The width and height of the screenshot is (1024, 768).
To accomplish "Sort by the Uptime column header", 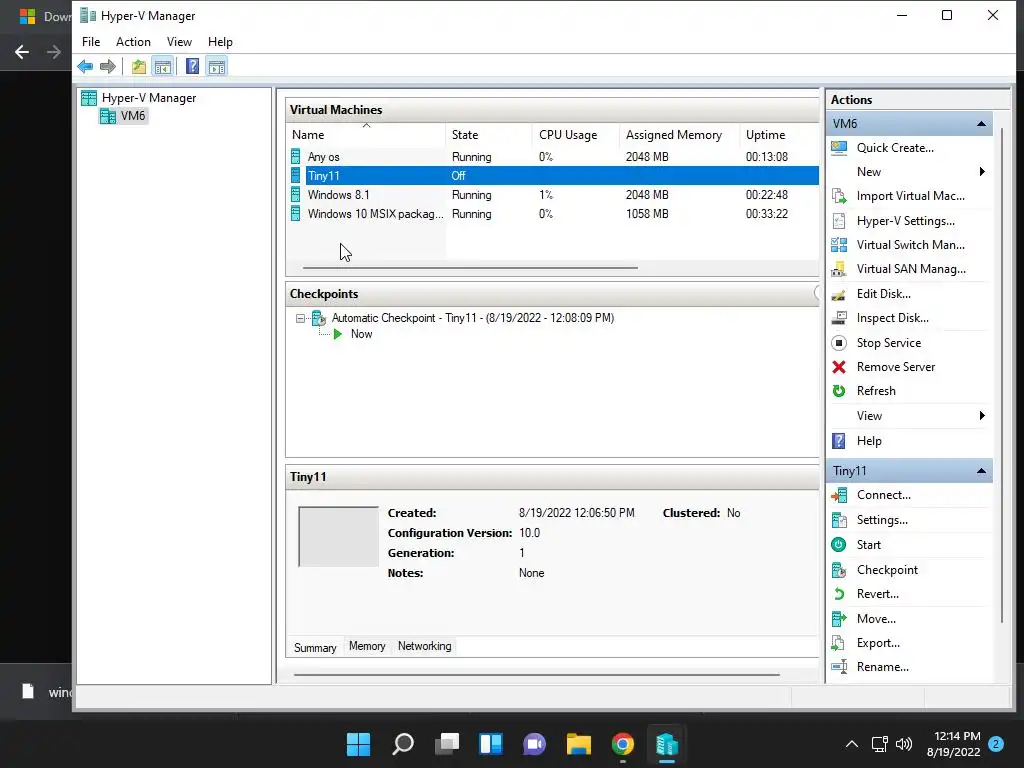I will tap(779, 135).
